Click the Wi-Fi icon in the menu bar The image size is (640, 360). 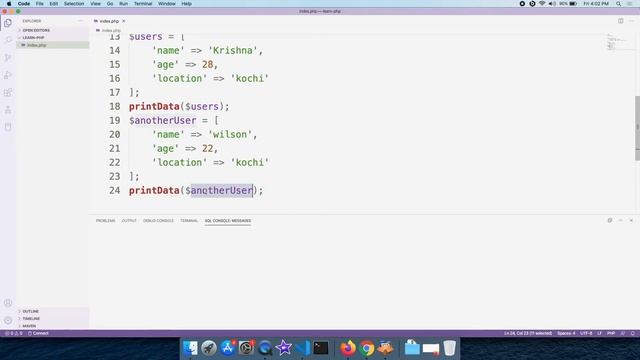click(x=542, y=4)
